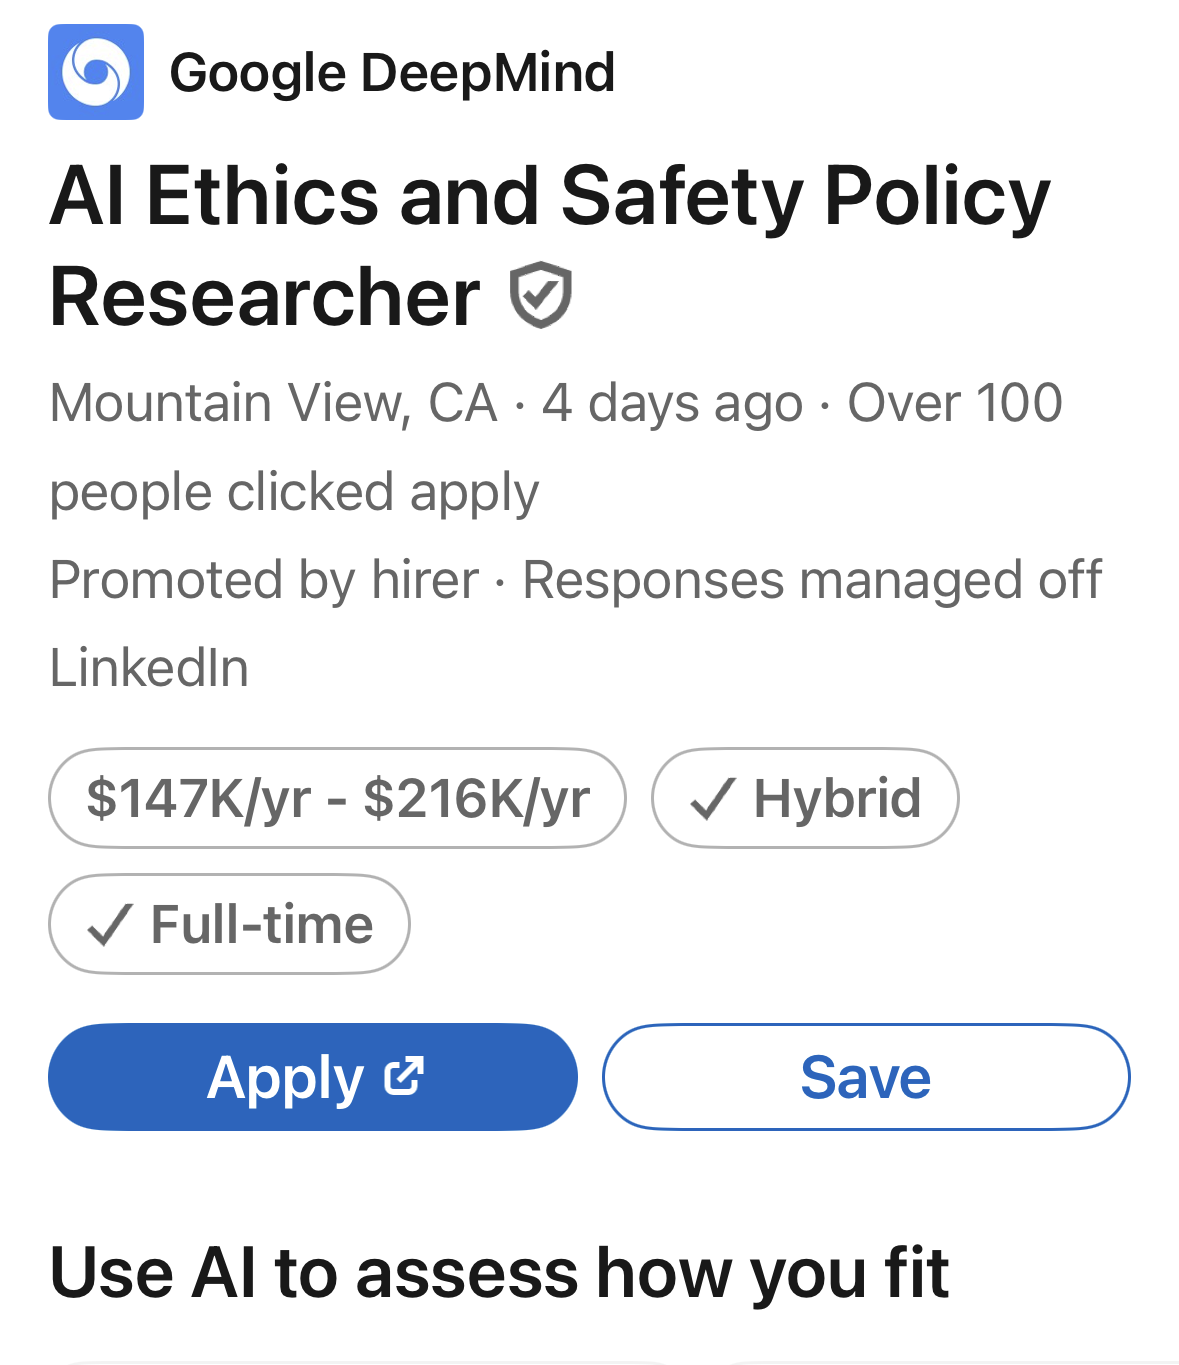
Task: Click the Google DeepMind logo icon
Action: (x=96, y=72)
